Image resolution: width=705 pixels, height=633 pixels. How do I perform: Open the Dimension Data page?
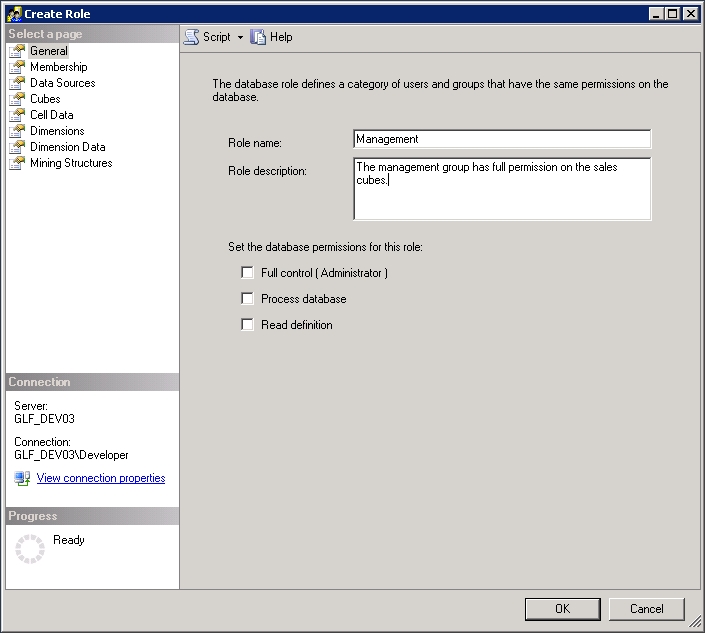click(67, 147)
